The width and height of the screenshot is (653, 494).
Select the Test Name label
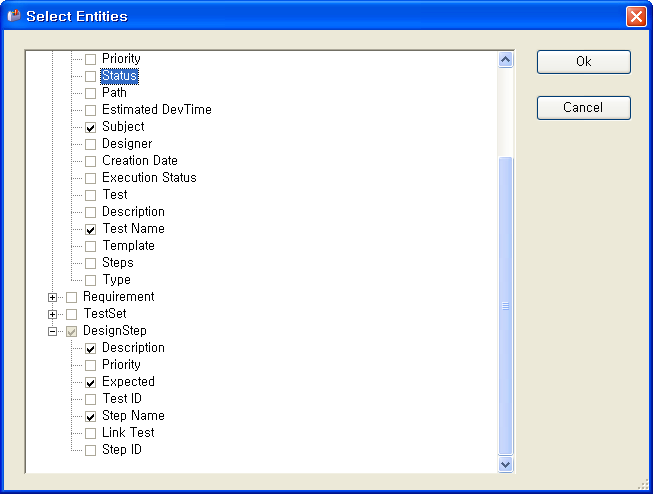pos(133,229)
